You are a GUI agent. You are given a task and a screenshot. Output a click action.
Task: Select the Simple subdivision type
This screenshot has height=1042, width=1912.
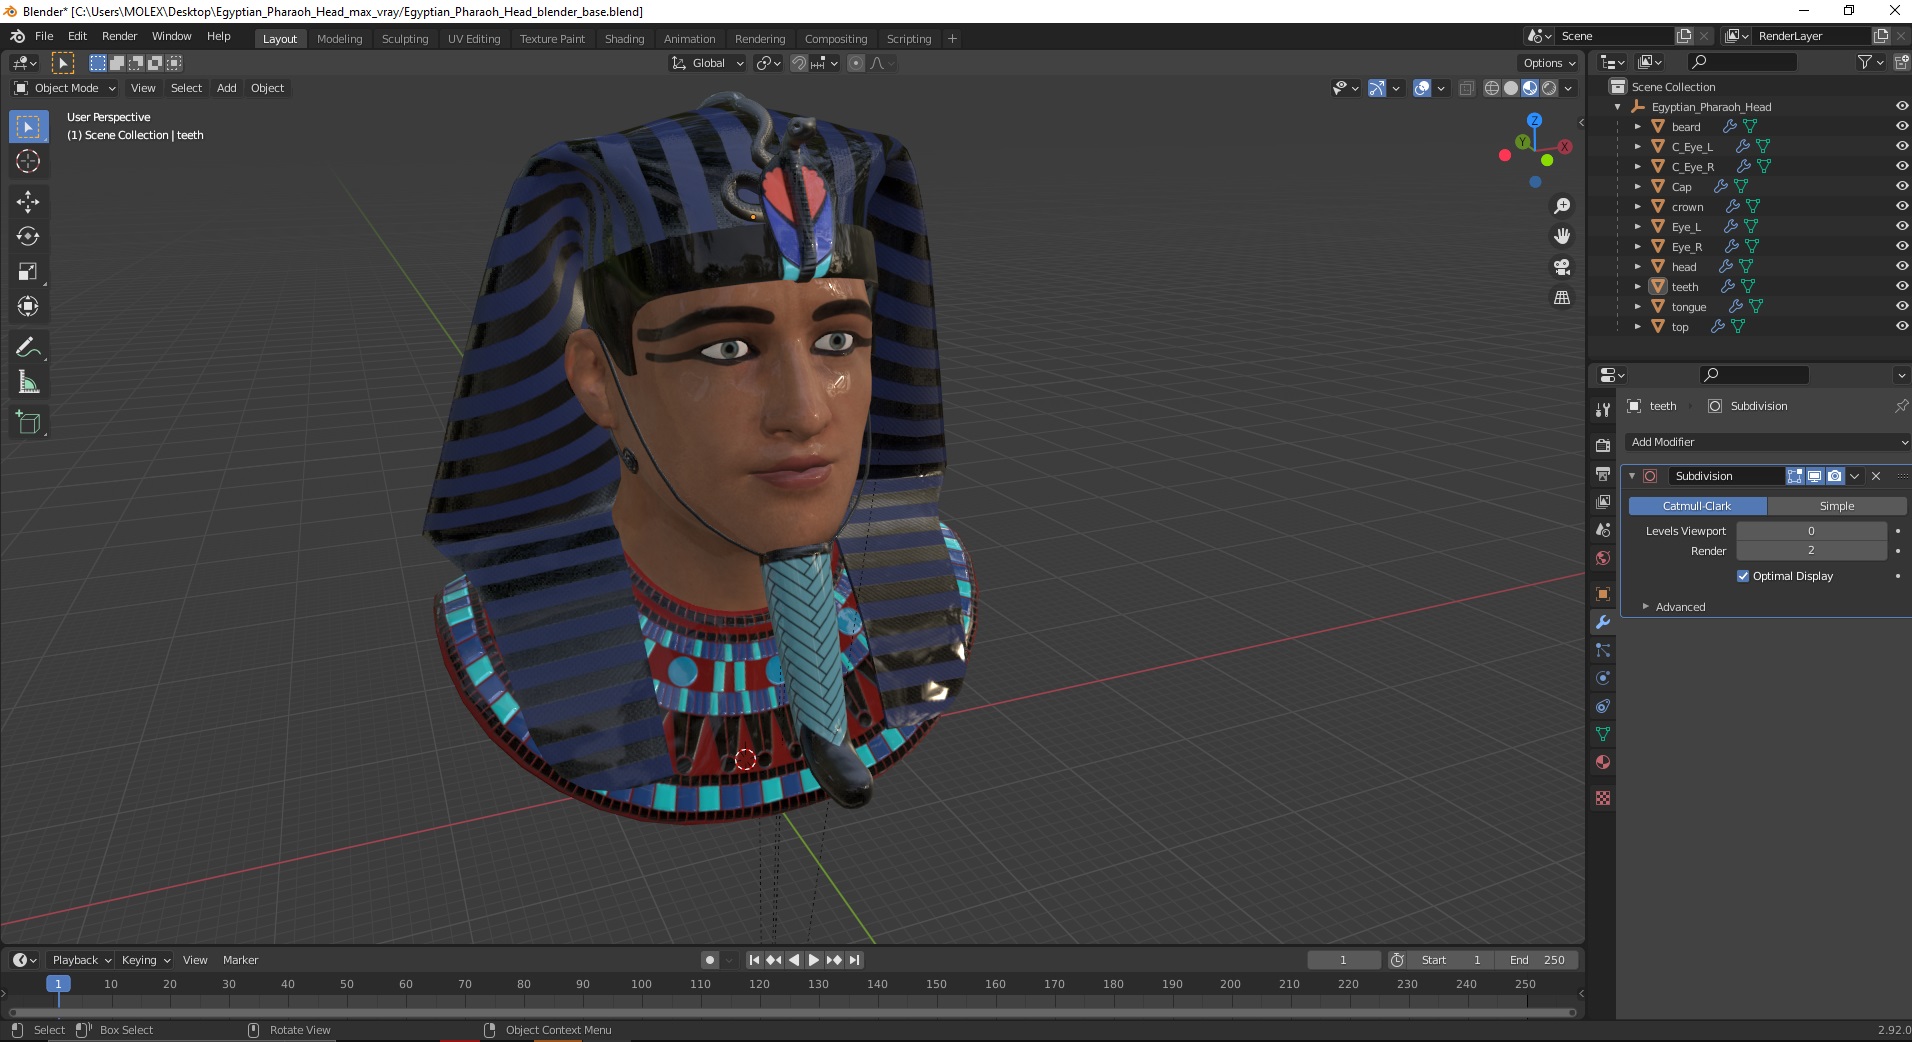pyautogui.click(x=1836, y=506)
